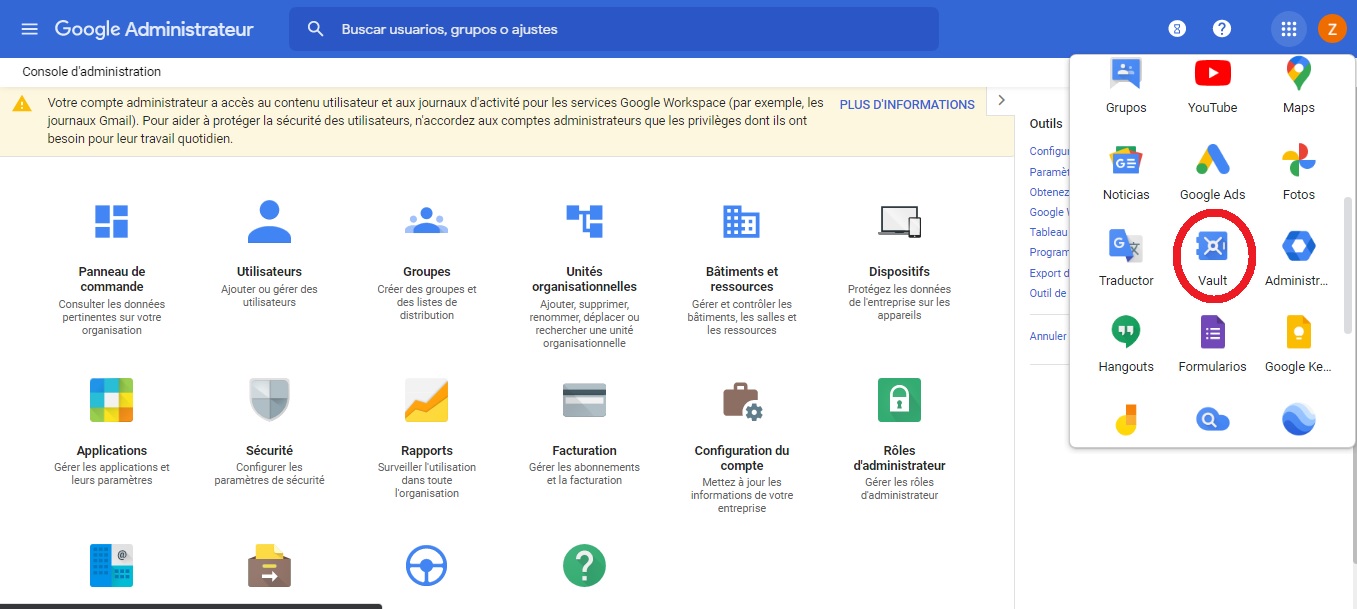Launch the Jamboard icon in apps panel
1357x609 pixels.
[x=1126, y=419]
